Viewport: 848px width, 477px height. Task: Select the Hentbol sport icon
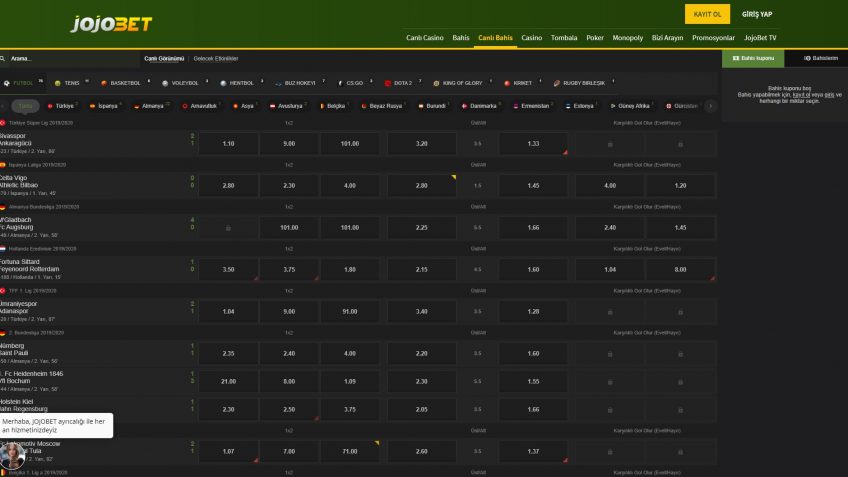coord(223,83)
